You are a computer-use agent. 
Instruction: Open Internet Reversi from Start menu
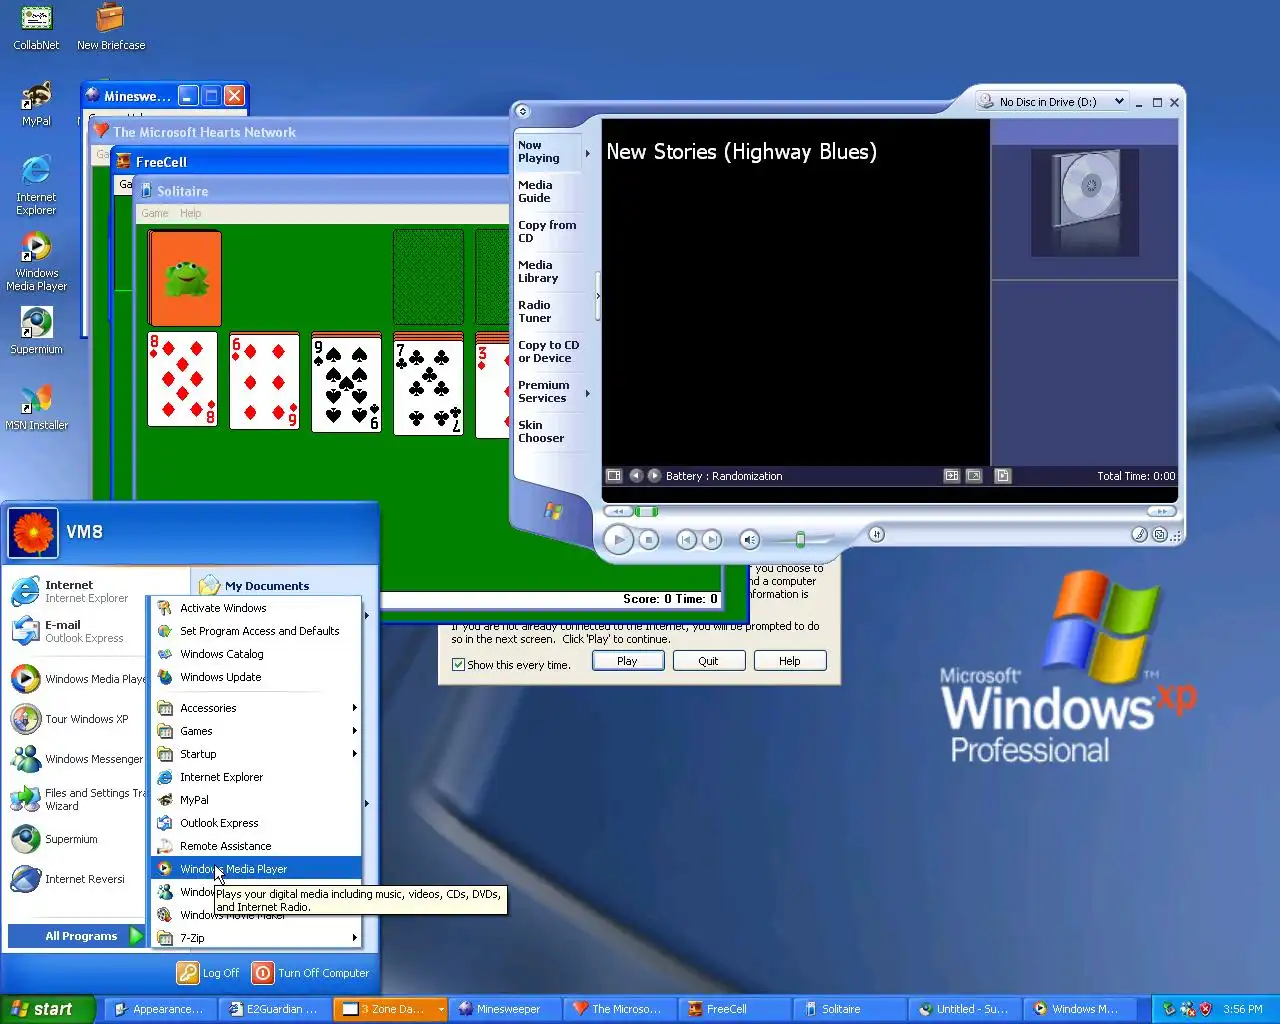[x=76, y=879]
